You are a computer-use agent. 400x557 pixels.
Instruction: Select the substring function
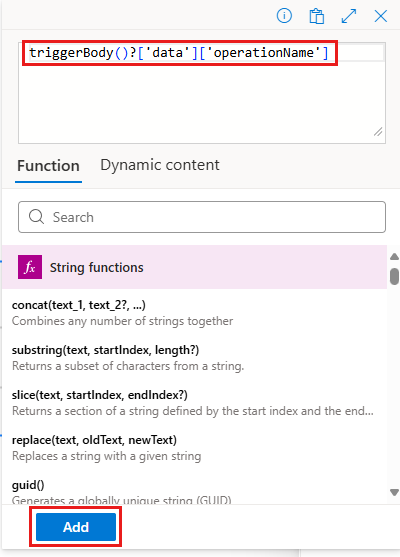point(194,358)
